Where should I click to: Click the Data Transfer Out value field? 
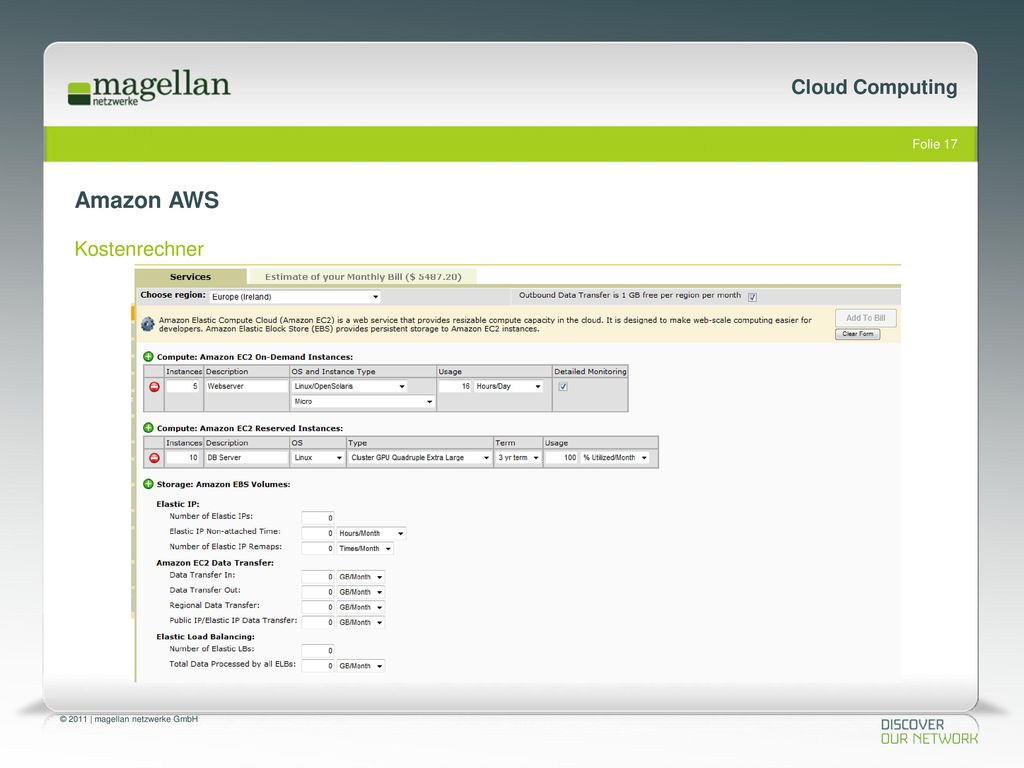pyautogui.click(x=318, y=592)
